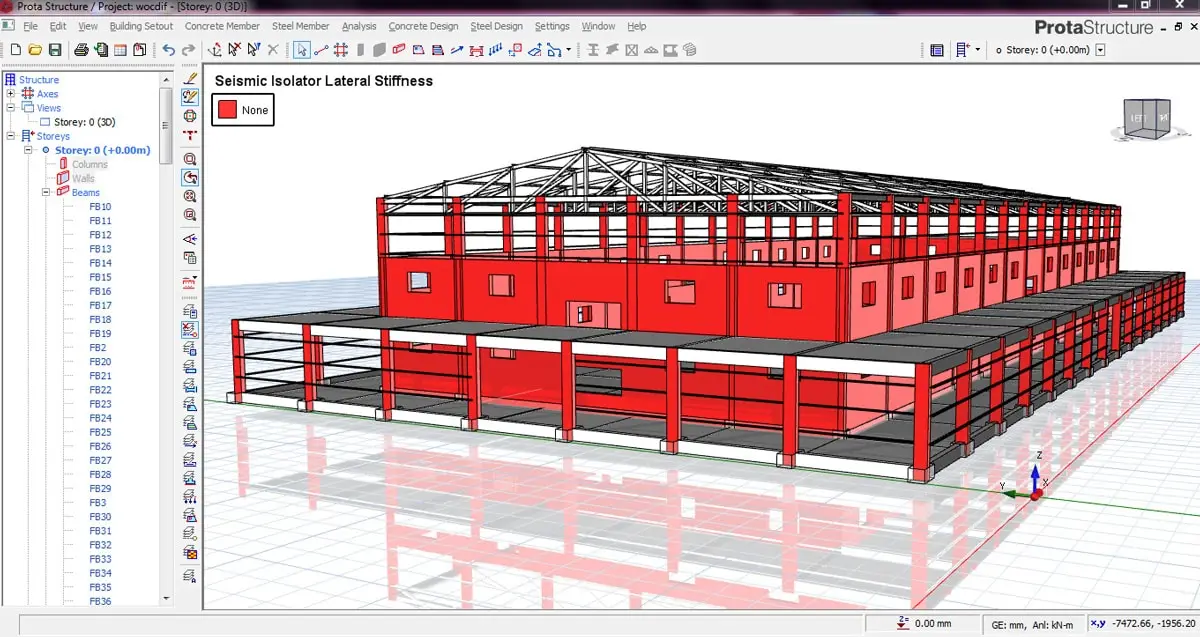The image size is (1200, 637).
Task: Open the Analysis menu
Action: point(359,26)
